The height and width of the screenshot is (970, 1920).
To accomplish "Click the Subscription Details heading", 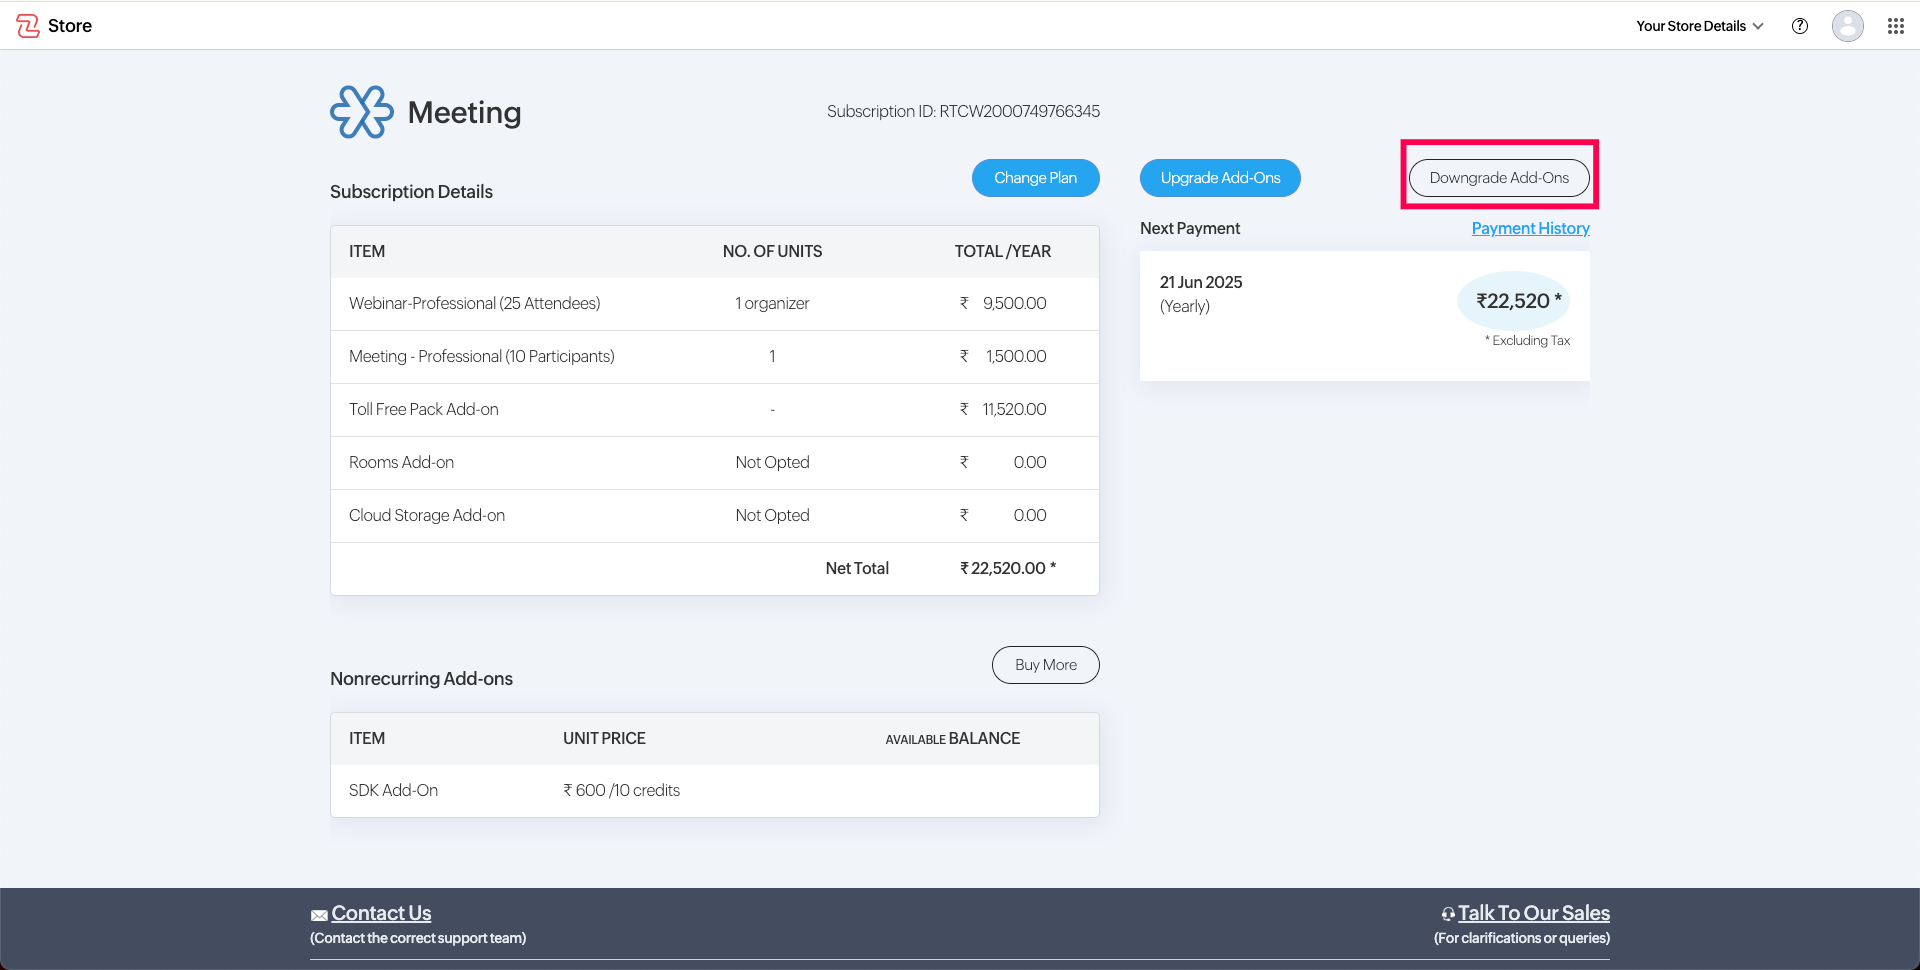I will 411,191.
